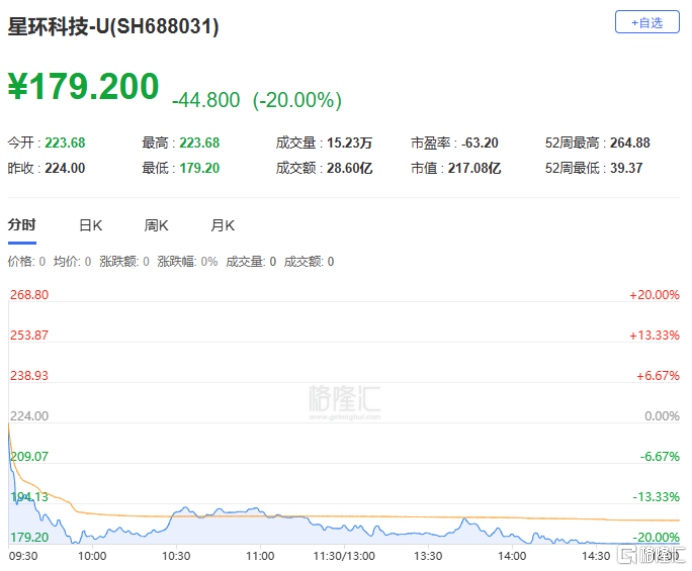Click the 成交量: 0 readout below tabs

pos(251,262)
